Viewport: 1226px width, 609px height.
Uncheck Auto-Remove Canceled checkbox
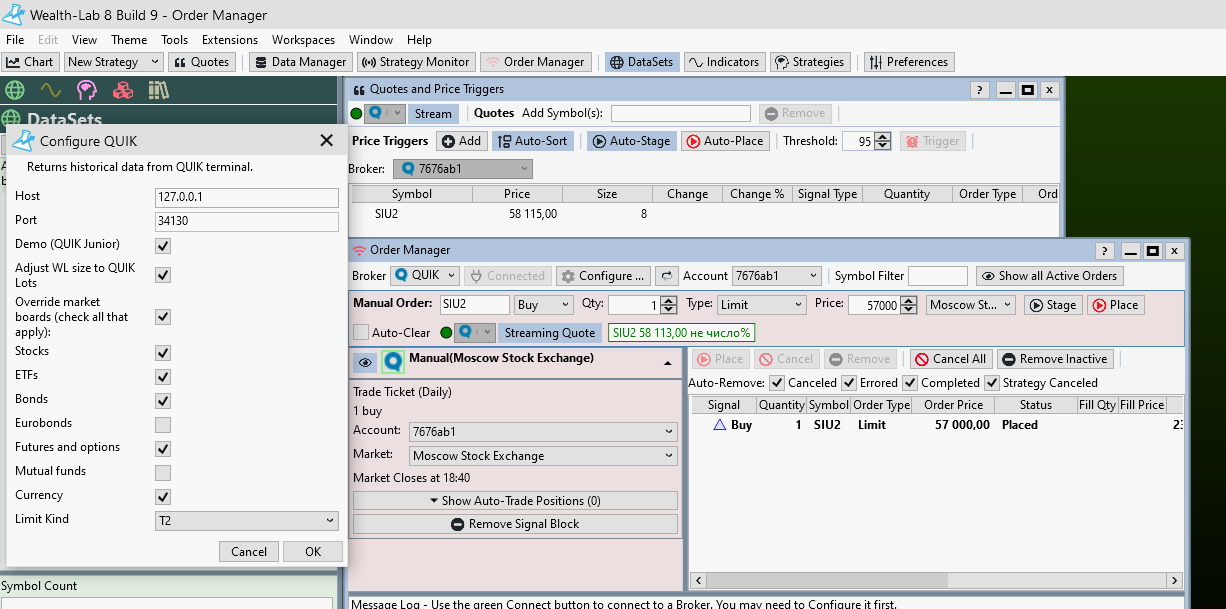(777, 383)
